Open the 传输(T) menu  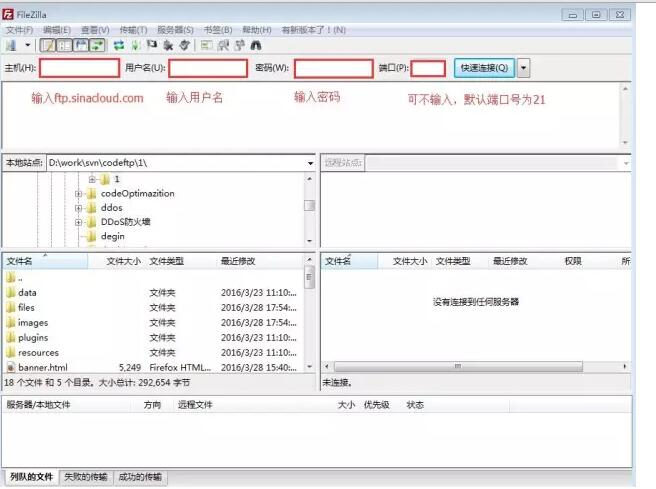pos(133,30)
